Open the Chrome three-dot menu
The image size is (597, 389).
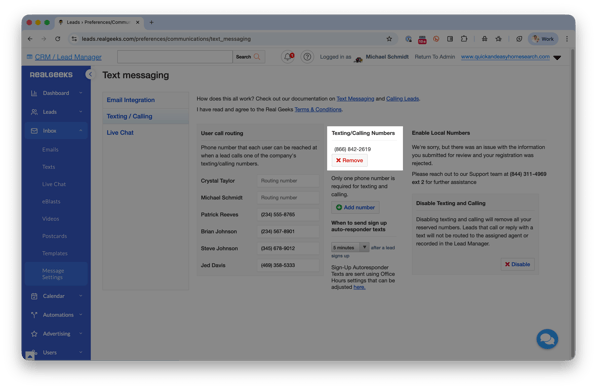567,39
